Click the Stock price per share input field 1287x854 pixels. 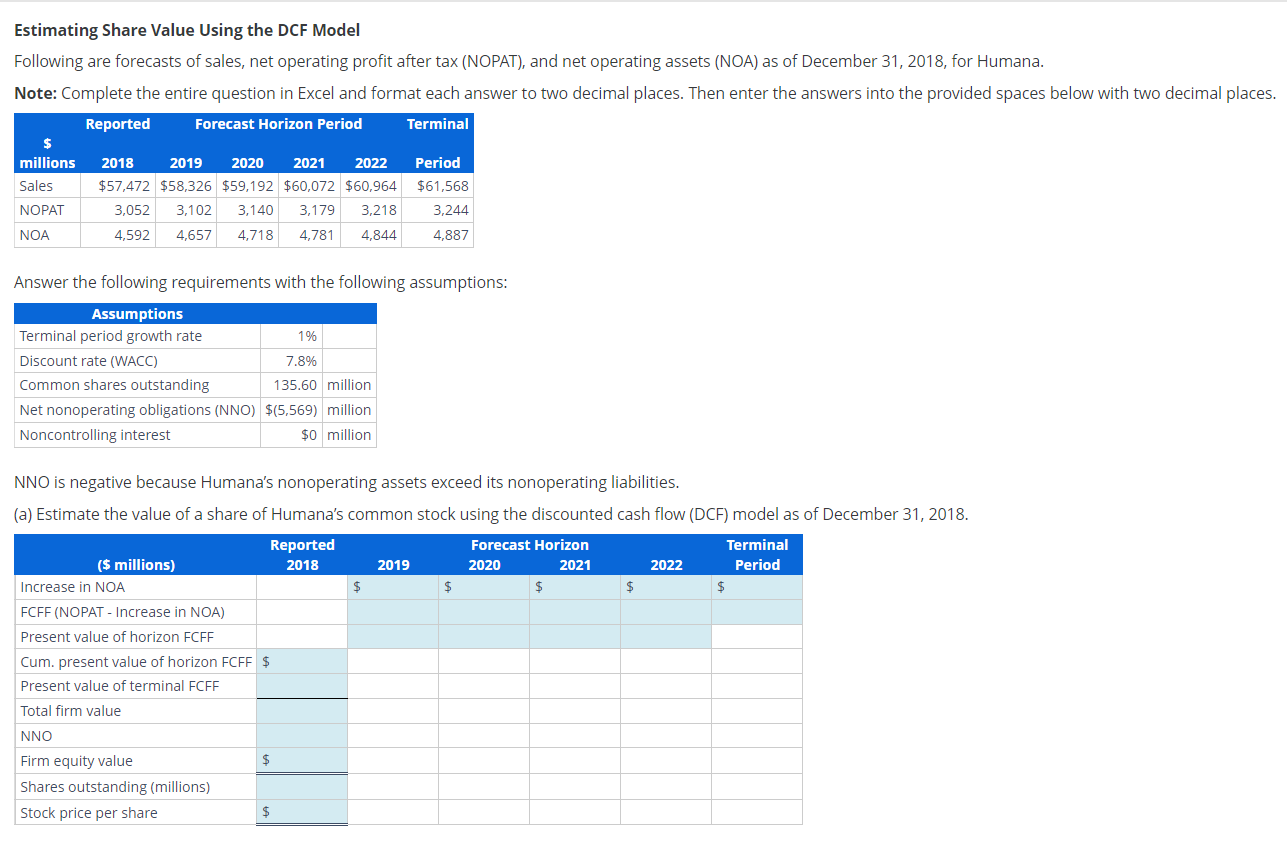302,812
